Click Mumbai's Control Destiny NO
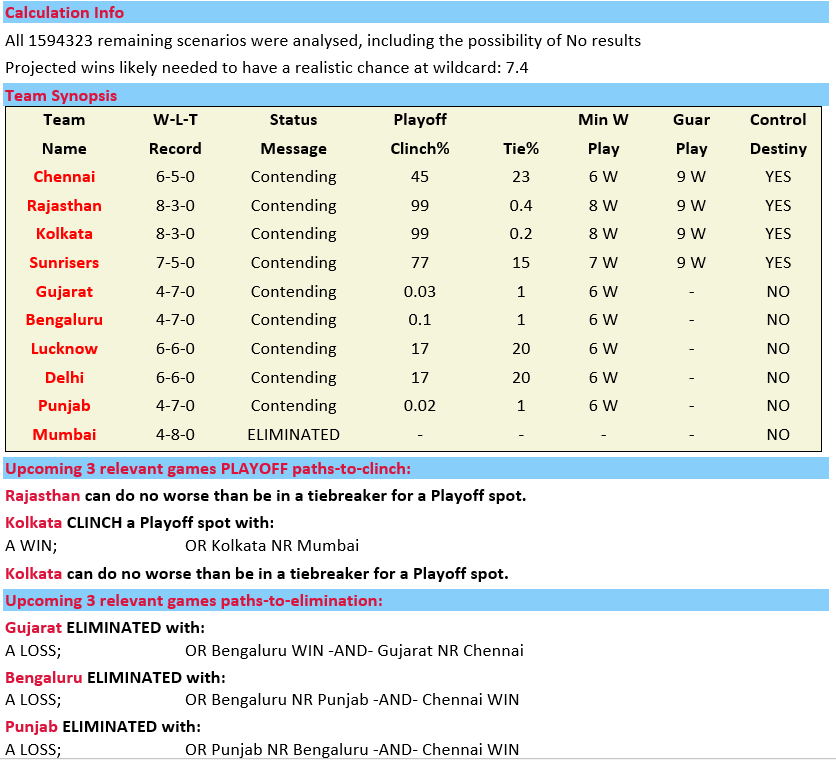Image resolution: width=836 pixels, height=760 pixels. pos(778,434)
